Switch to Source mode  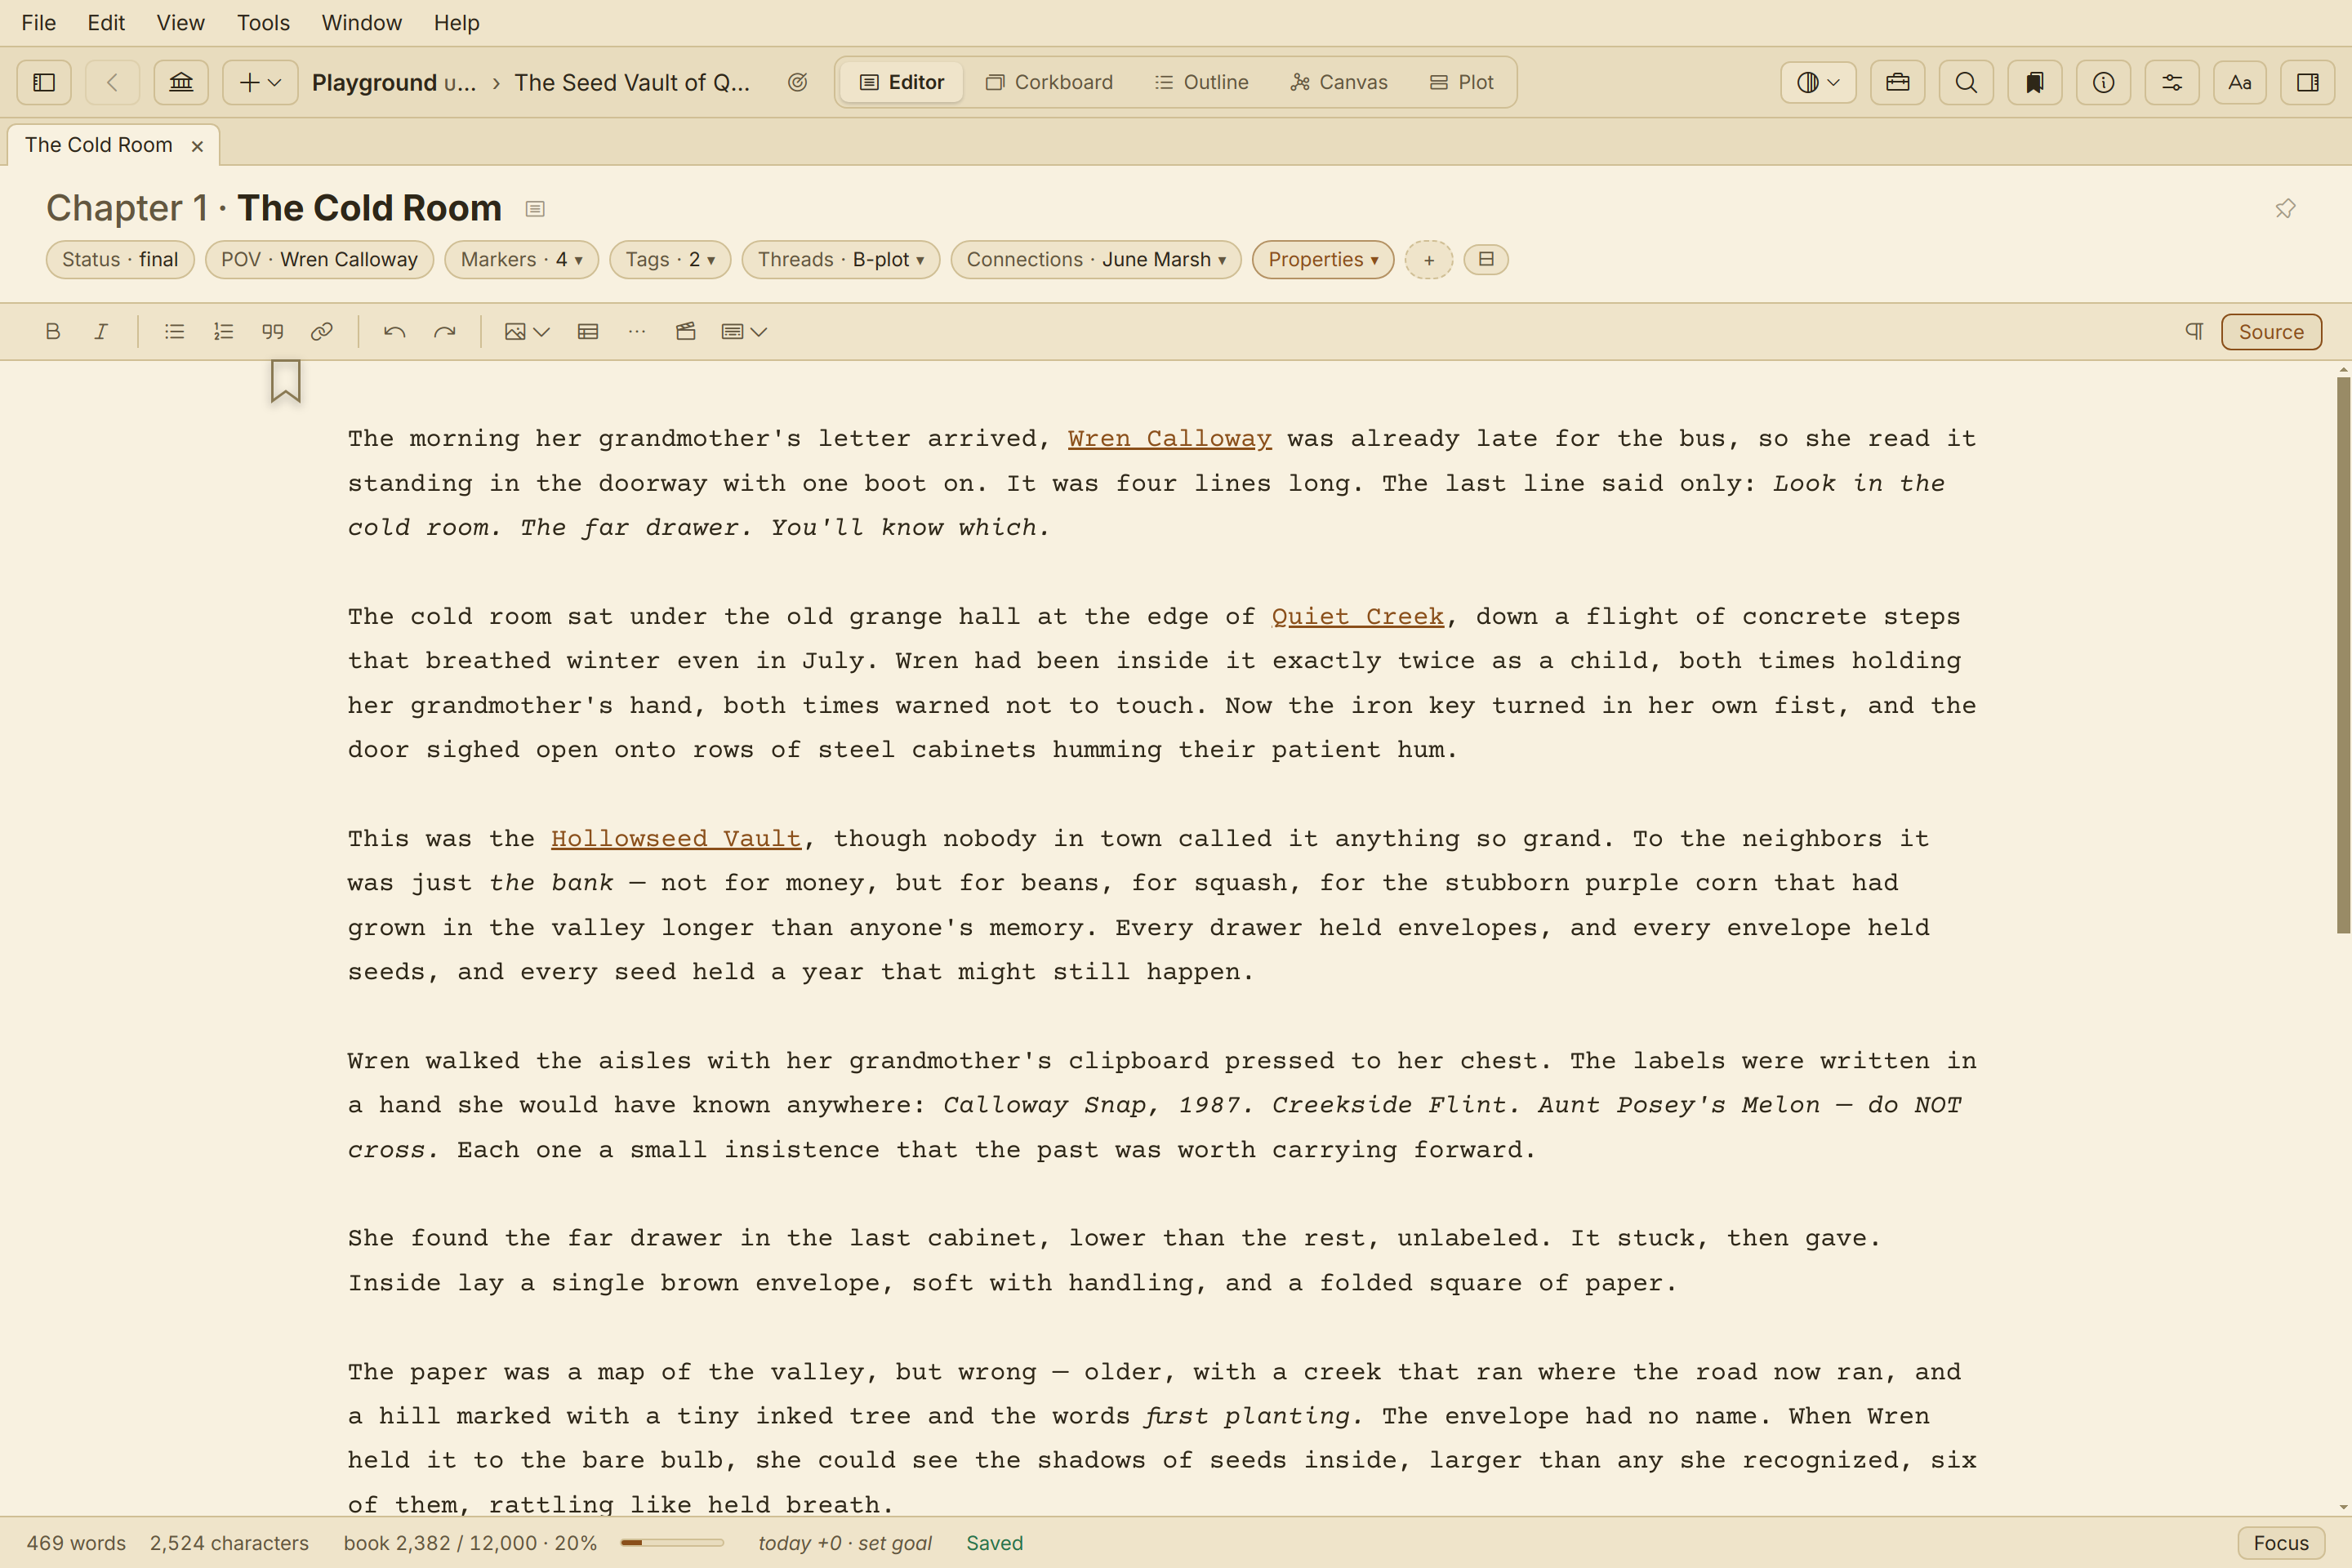[2271, 331]
